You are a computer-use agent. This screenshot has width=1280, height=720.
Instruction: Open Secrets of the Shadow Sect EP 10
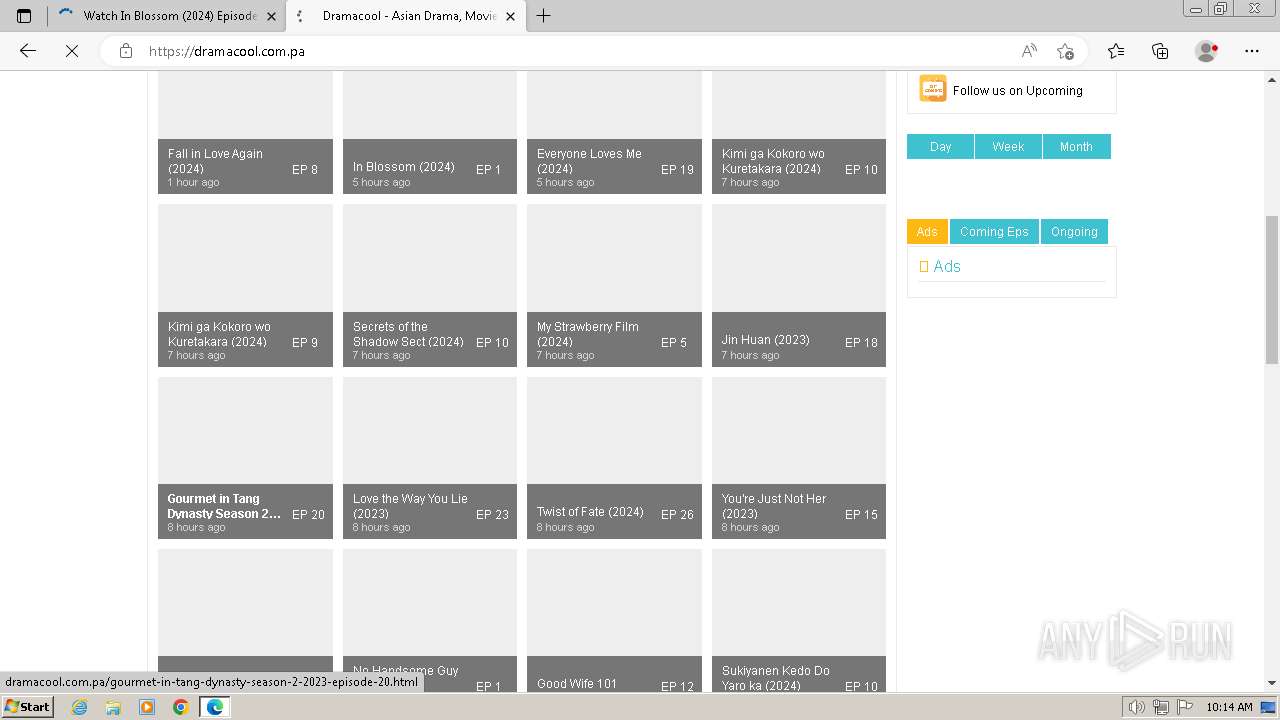[430, 285]
